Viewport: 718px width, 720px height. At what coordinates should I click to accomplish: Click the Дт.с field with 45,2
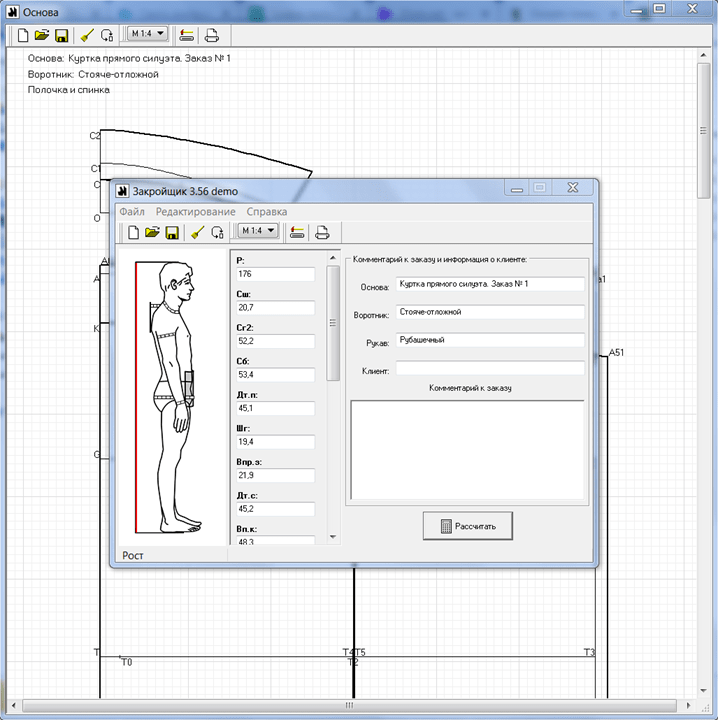tap(275, 509)
